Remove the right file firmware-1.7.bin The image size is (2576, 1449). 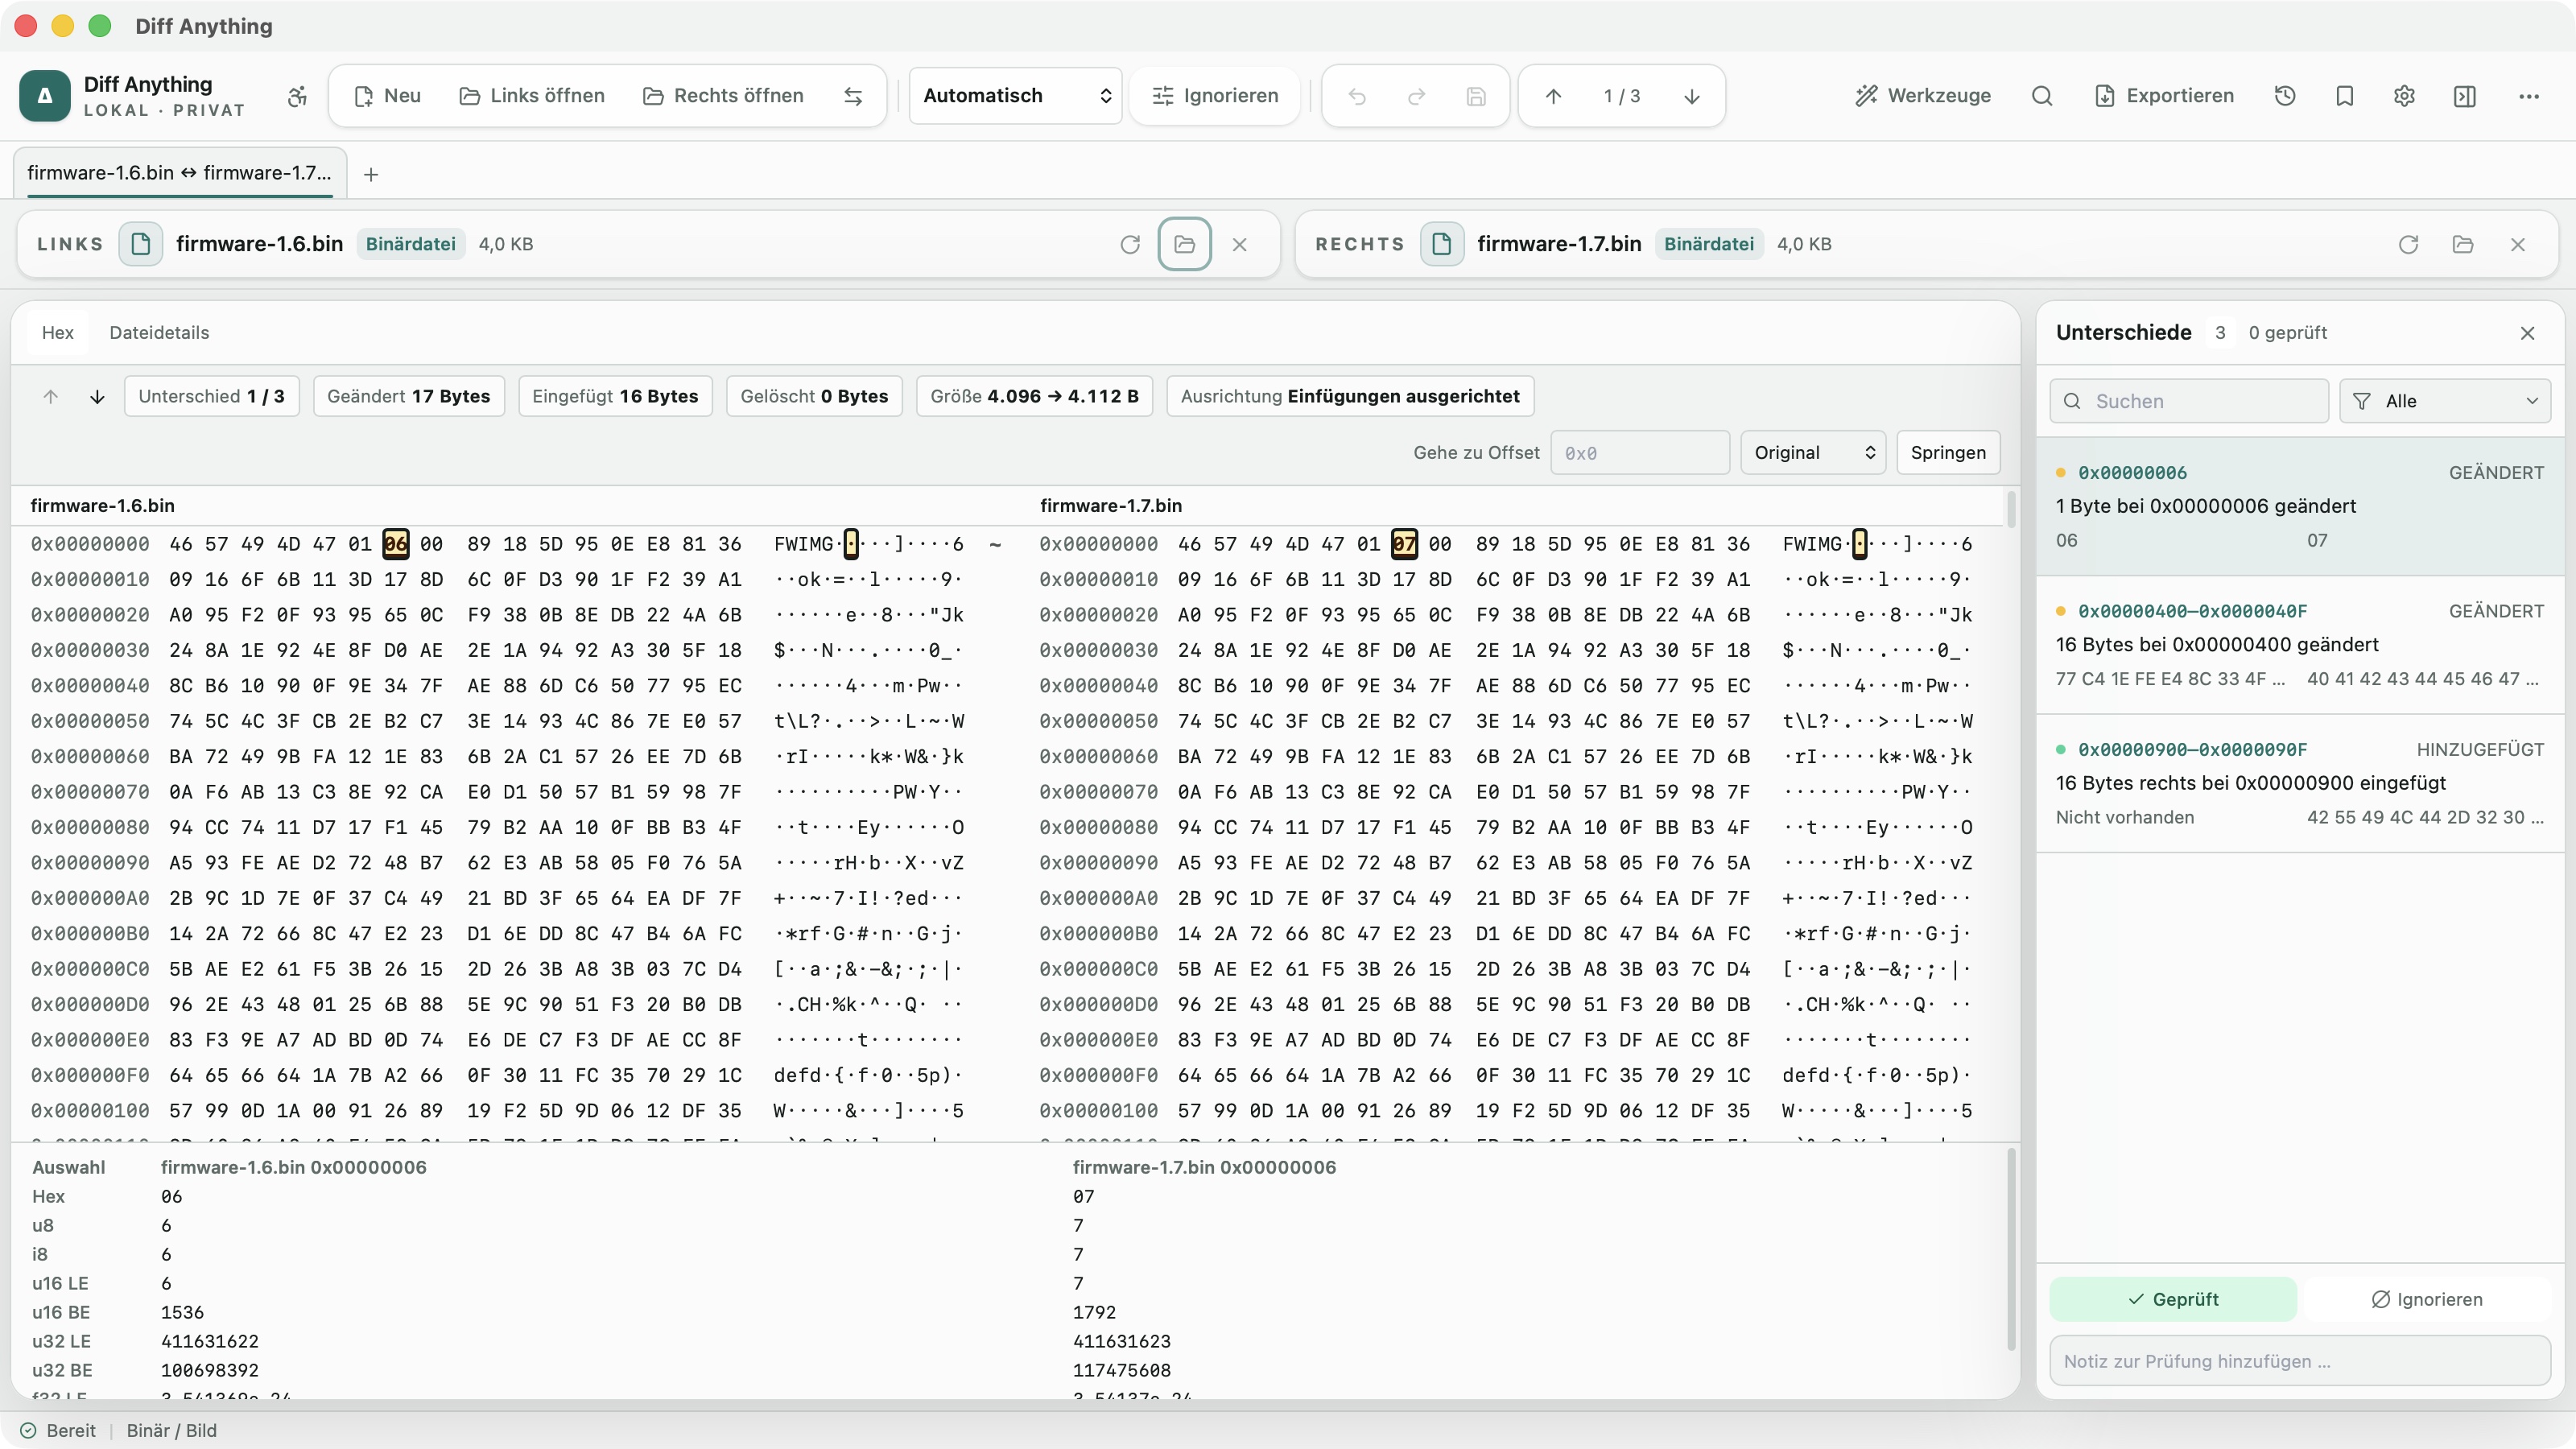(x=2518, y=244)
